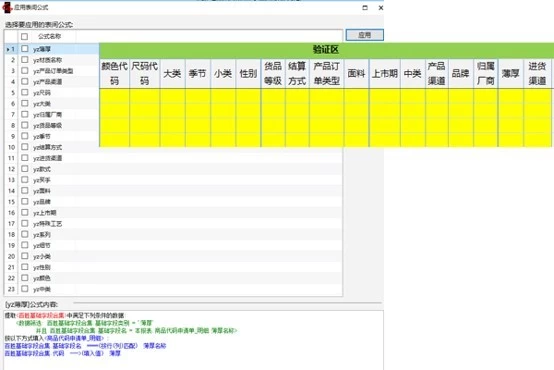Select the 上市期 column header

385,74
